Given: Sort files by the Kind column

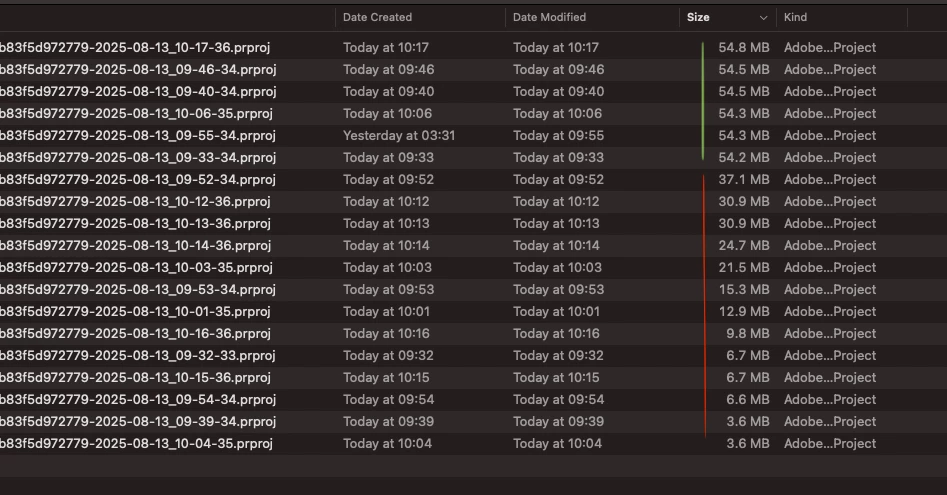Looking at the screenshot, I should tap(795, 18).
